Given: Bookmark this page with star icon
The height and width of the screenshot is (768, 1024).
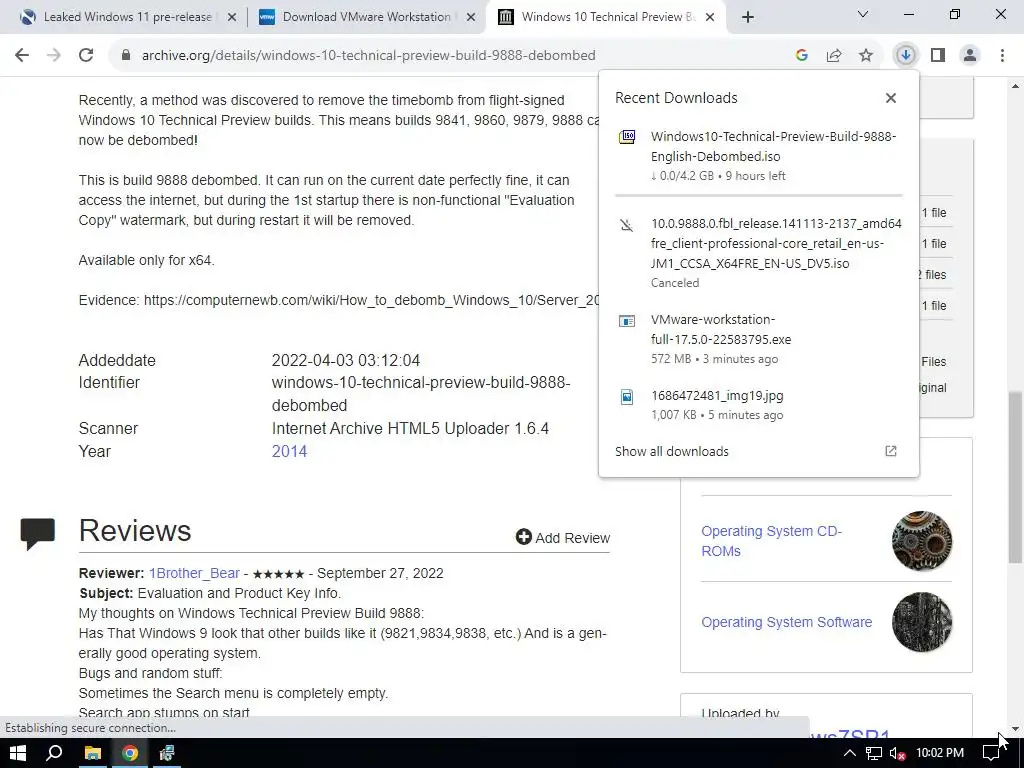Looking at the screenshot, I should (866, 56).
